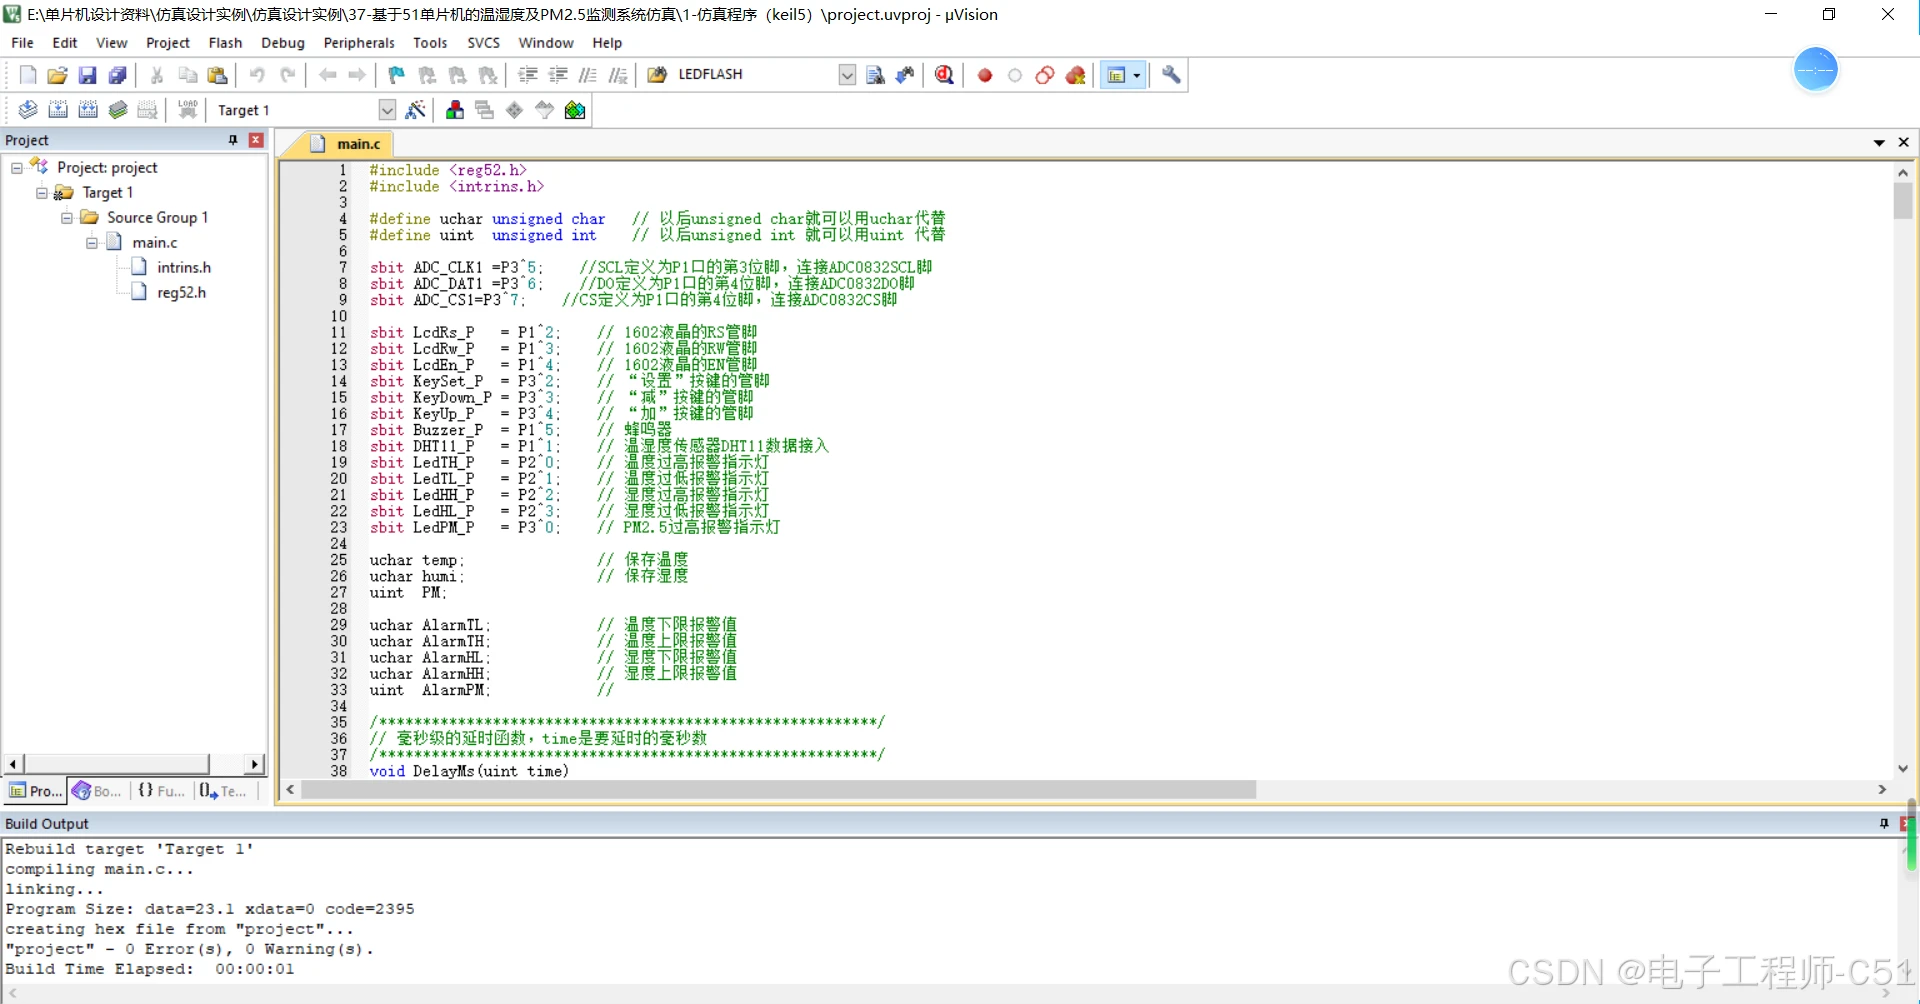Pin the Build Output panel
This screenshot has height=1004, width=1920.
(x=1884, y=823)
